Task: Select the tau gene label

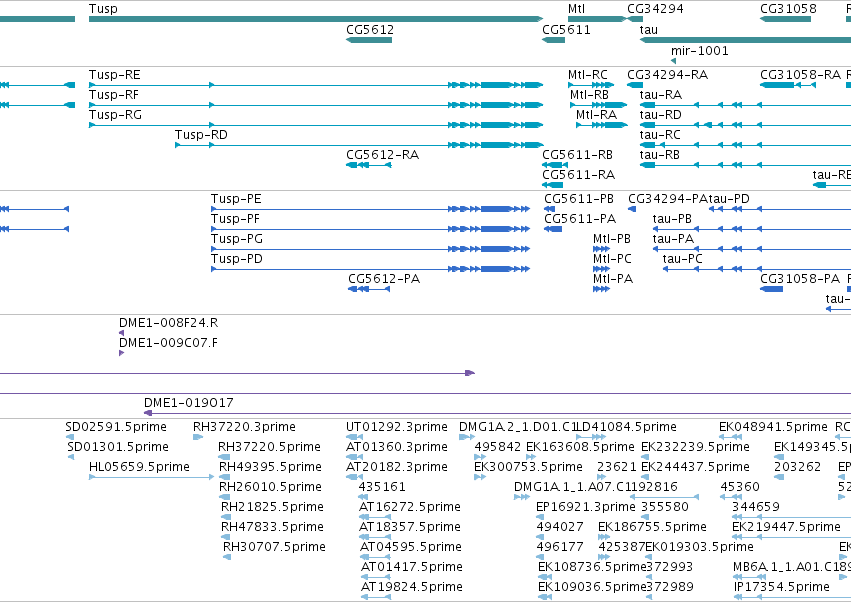Action: (649, 30)
